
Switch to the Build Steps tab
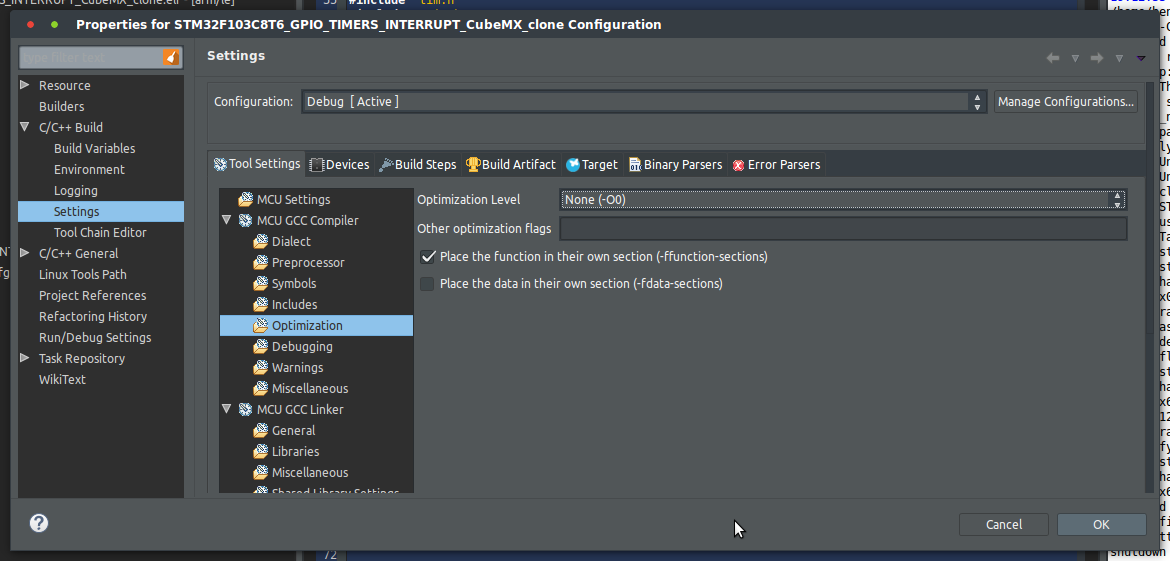pos(417,164)
